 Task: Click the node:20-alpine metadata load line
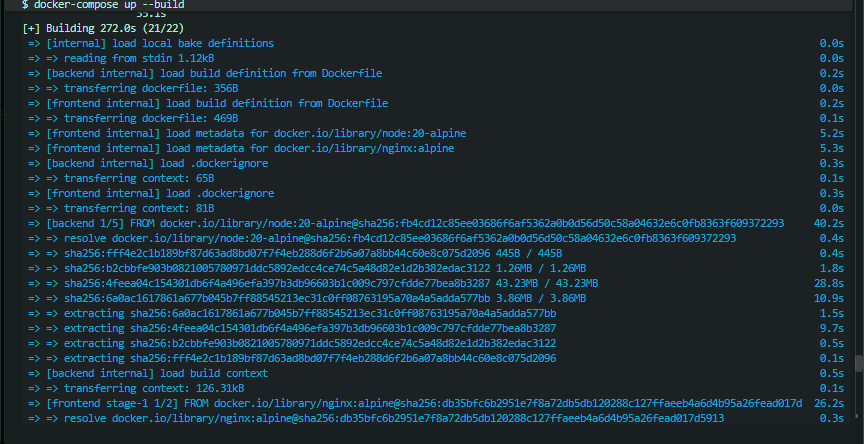[x=247, y=133]
